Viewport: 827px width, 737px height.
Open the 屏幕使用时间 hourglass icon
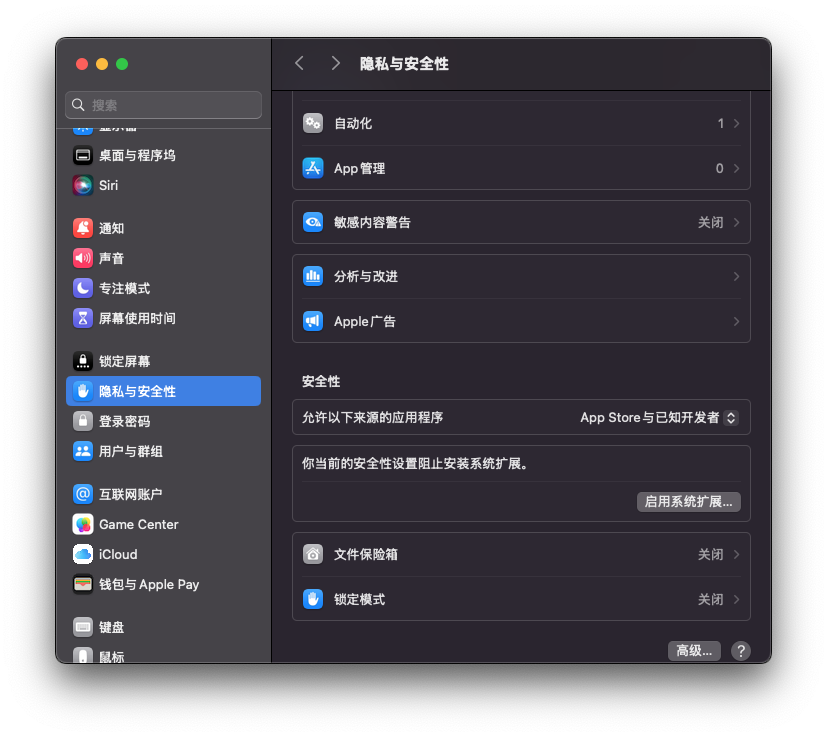[83, 318]
